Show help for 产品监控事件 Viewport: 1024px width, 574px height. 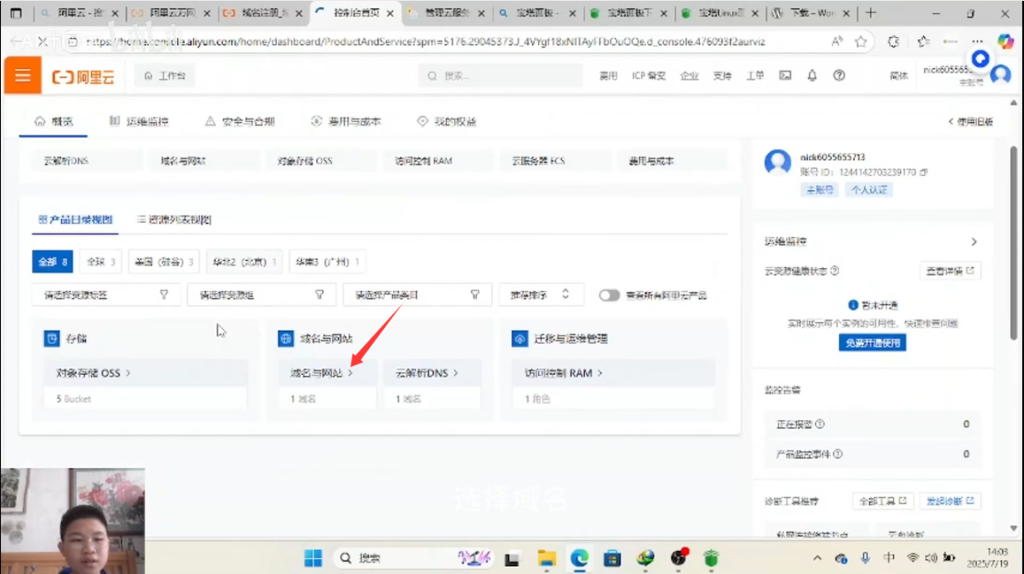pyautogui.click(x=838, y=454)
